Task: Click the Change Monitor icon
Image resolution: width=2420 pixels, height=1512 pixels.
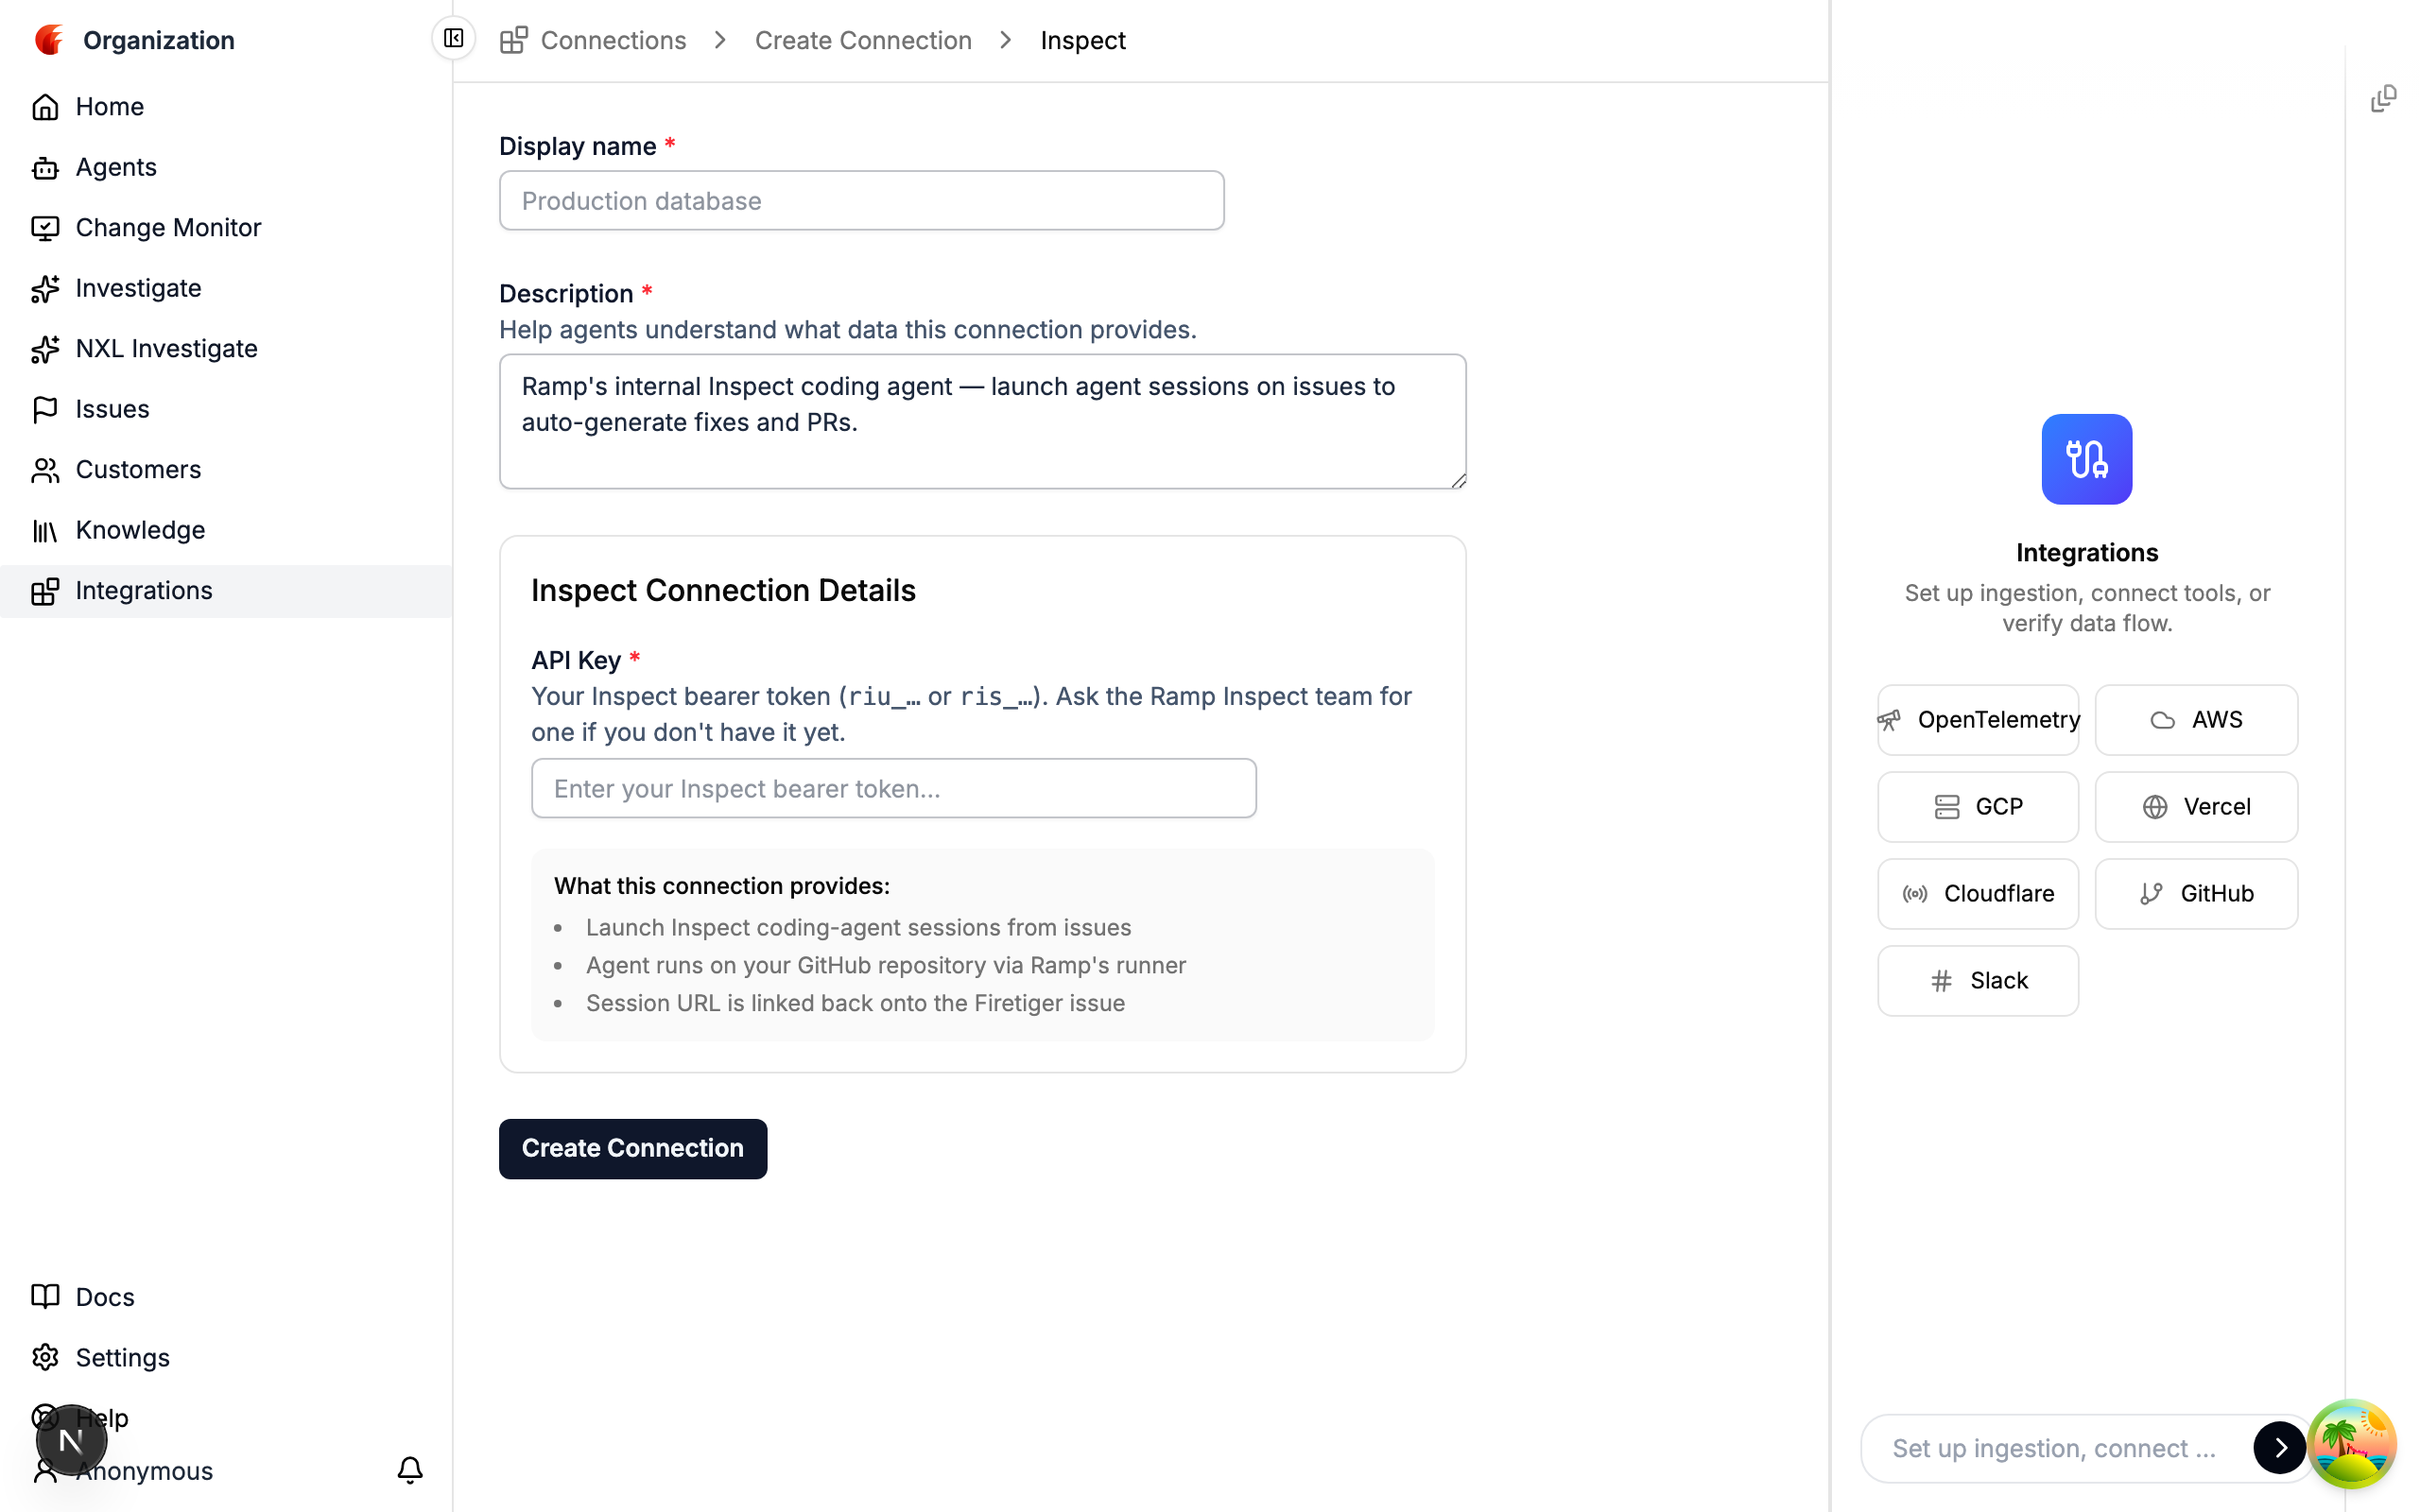Action: pyautogui.click(x=46, y=227)
